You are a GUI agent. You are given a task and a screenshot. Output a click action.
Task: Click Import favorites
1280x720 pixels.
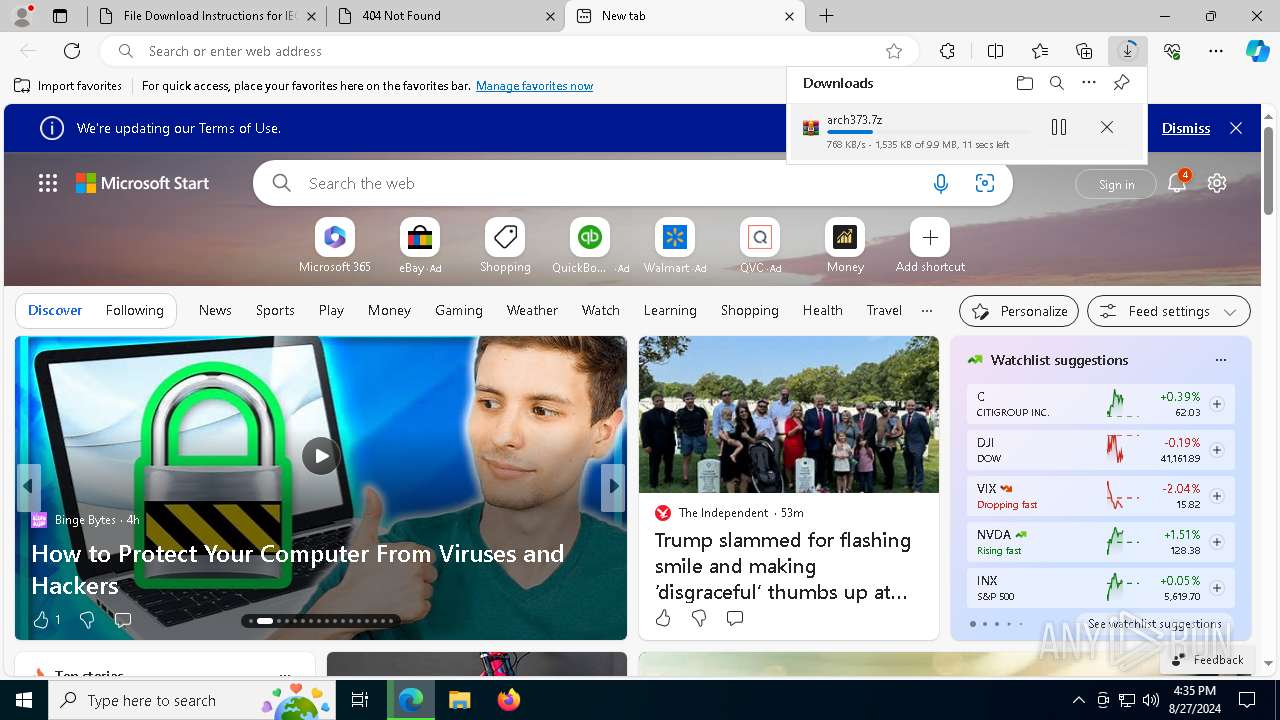click(68, 86)
